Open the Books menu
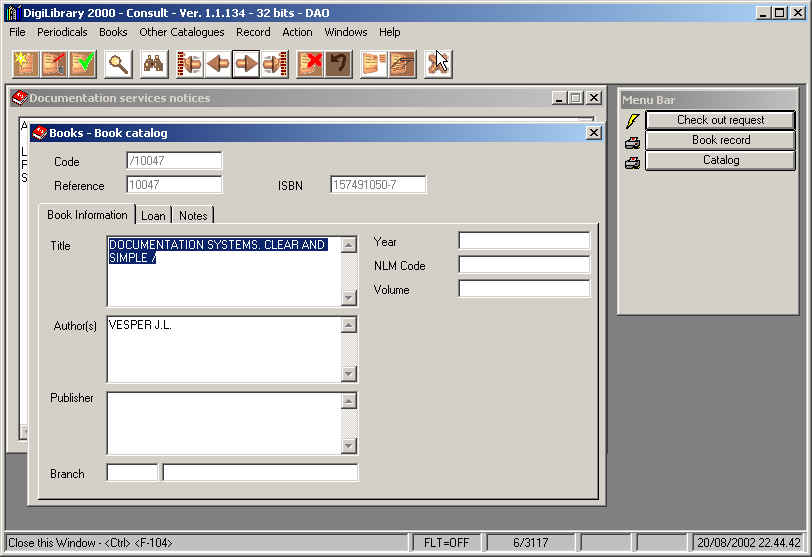This screenshot has width=812, height=557. pyautogui.click(x=113, y=32)
